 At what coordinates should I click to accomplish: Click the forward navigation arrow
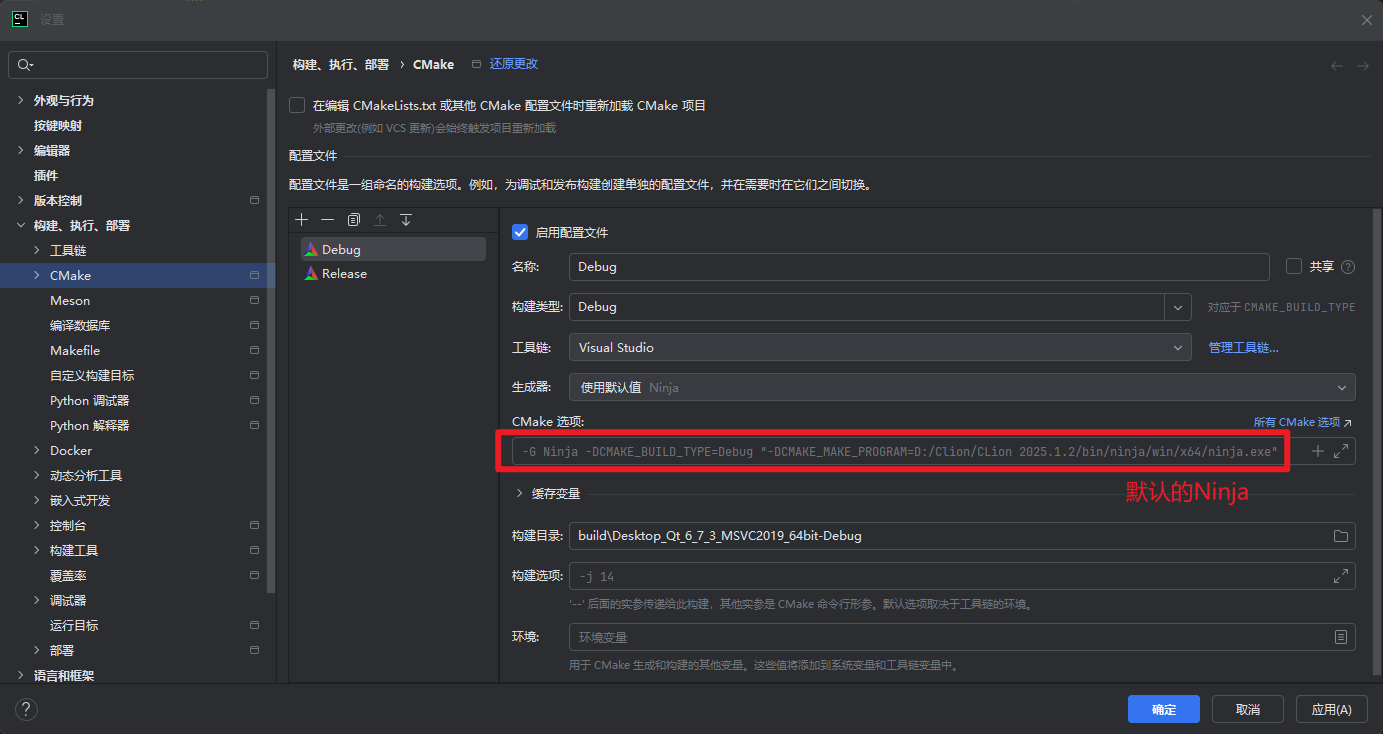coord(1363,66)
